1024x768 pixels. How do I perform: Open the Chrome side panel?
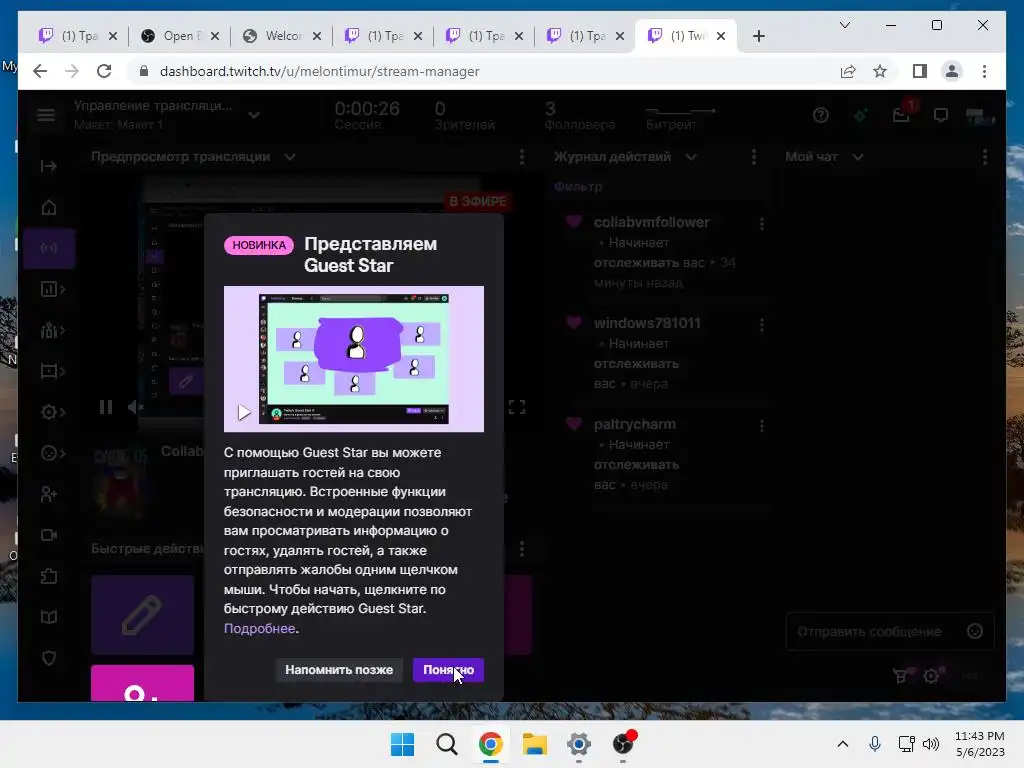coord(920,71)
